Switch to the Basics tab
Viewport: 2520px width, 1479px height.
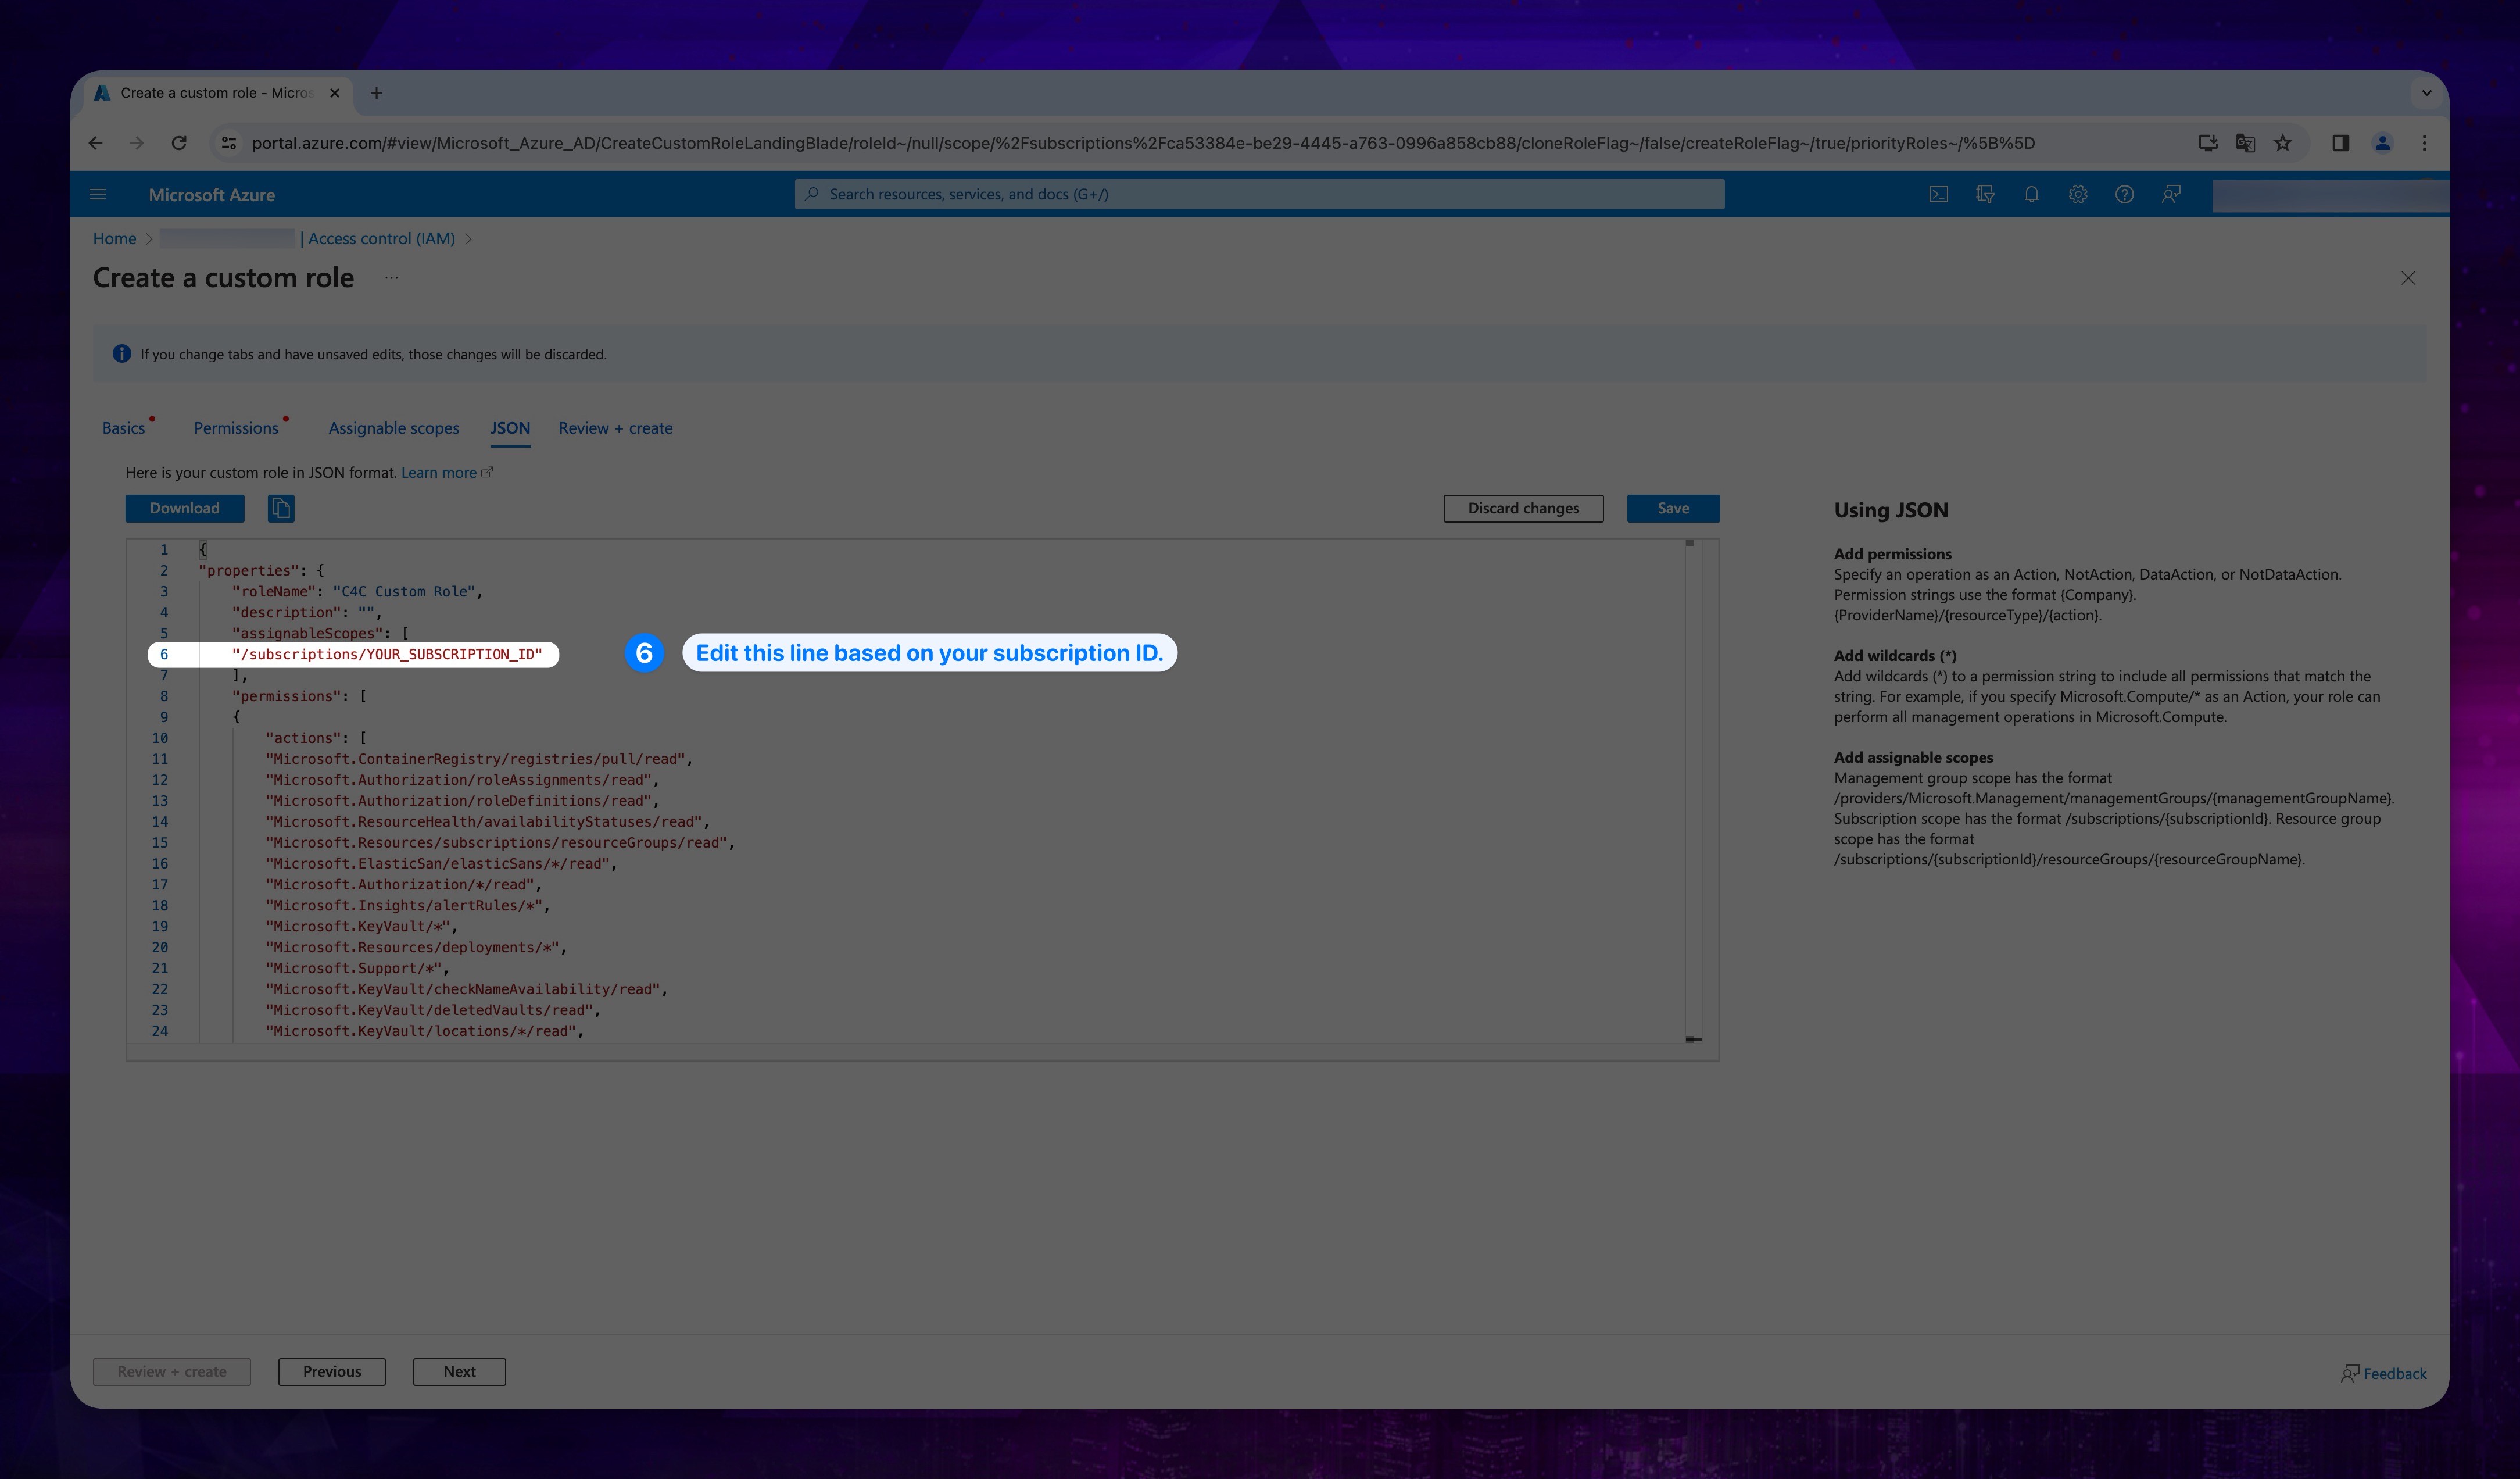(x=124, y=428)
